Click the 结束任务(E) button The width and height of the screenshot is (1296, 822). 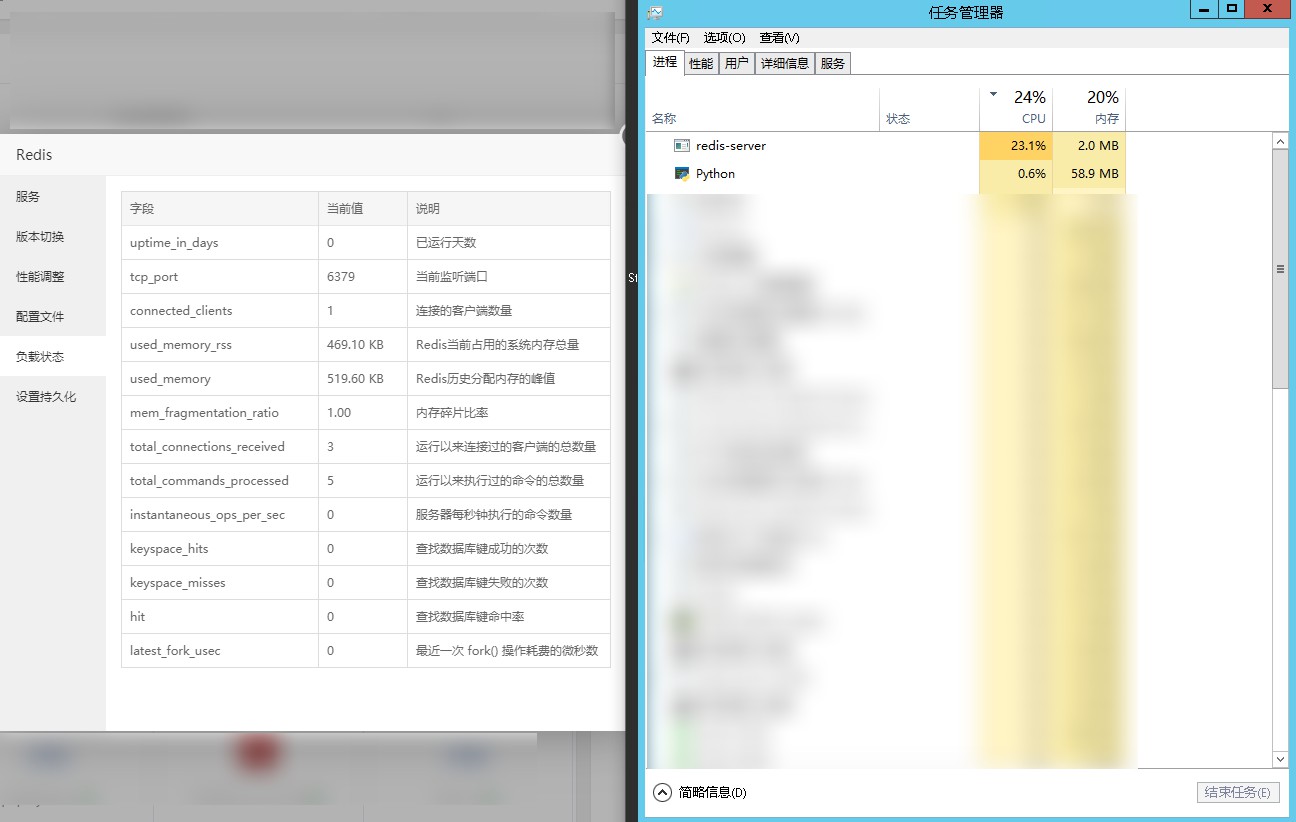[x=1238, y=792]
